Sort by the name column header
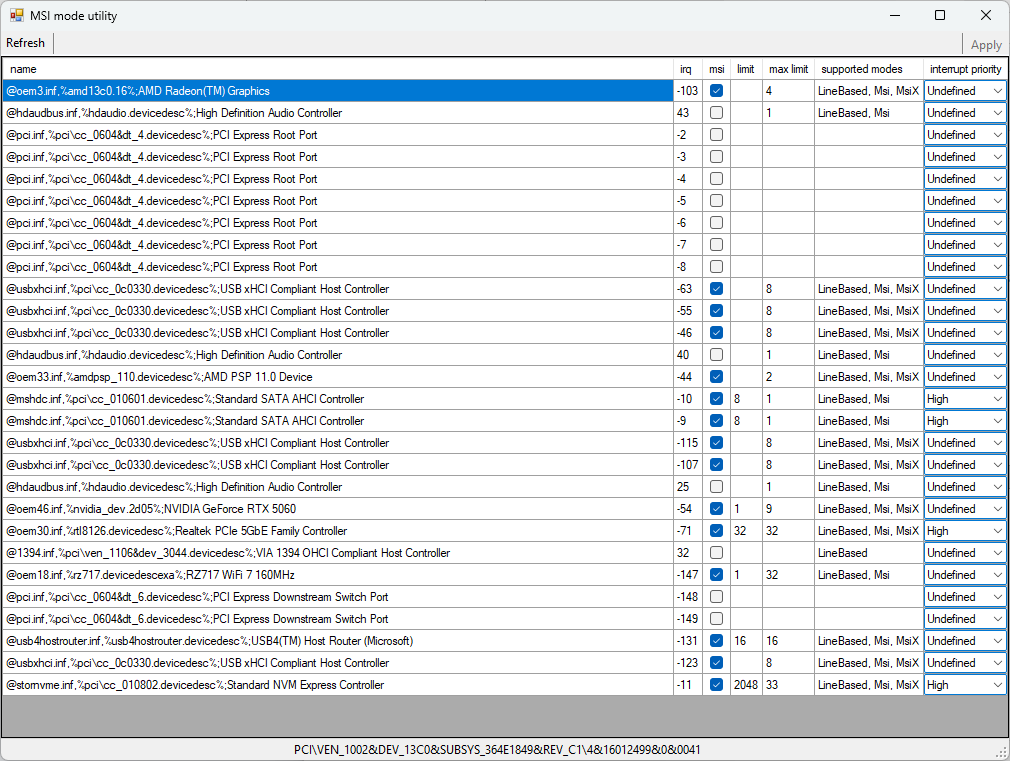The image size is (1010, 761). coord(338,69)
